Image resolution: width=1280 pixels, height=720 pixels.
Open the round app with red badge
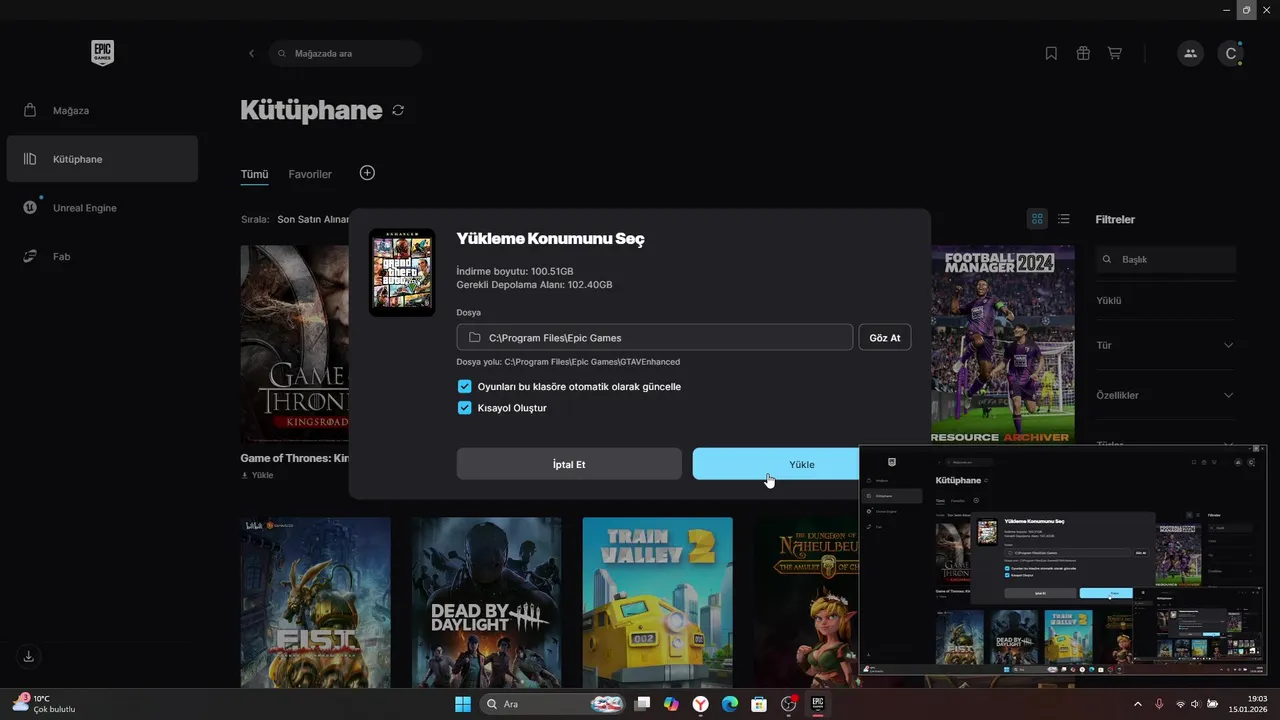pyautogui.click(x=789, y=704)
